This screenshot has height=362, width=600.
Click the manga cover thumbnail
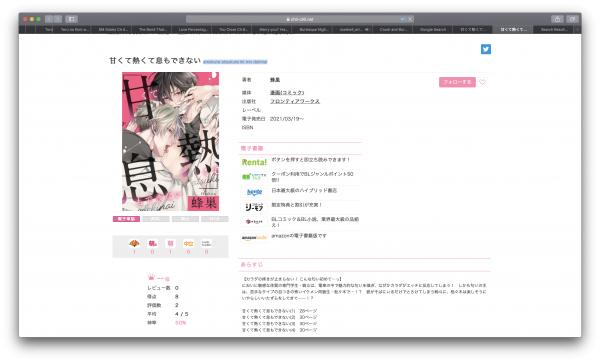[171, 141]
